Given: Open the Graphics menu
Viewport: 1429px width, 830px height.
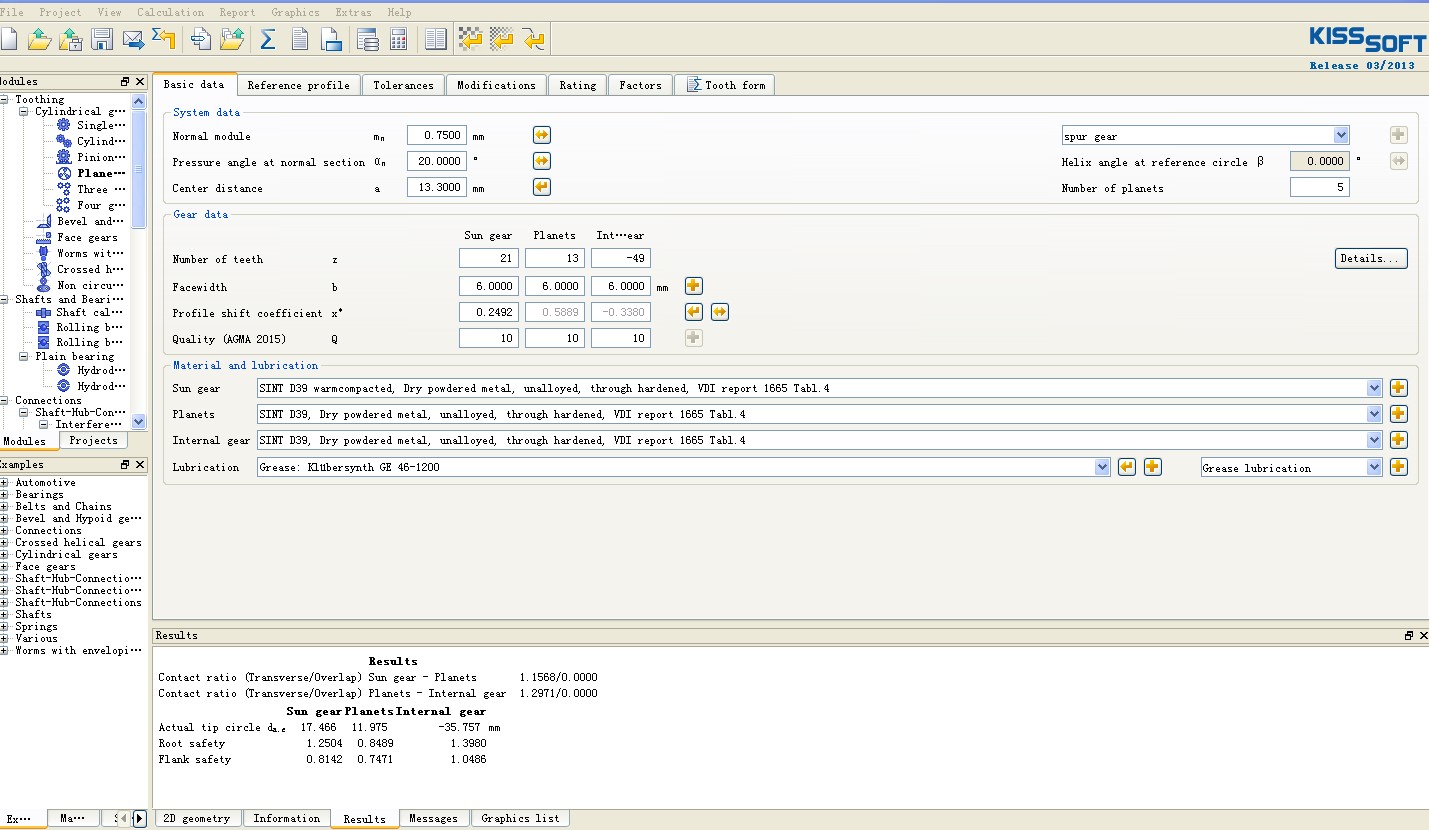Looking at the screenshot, I should [295, 12].
